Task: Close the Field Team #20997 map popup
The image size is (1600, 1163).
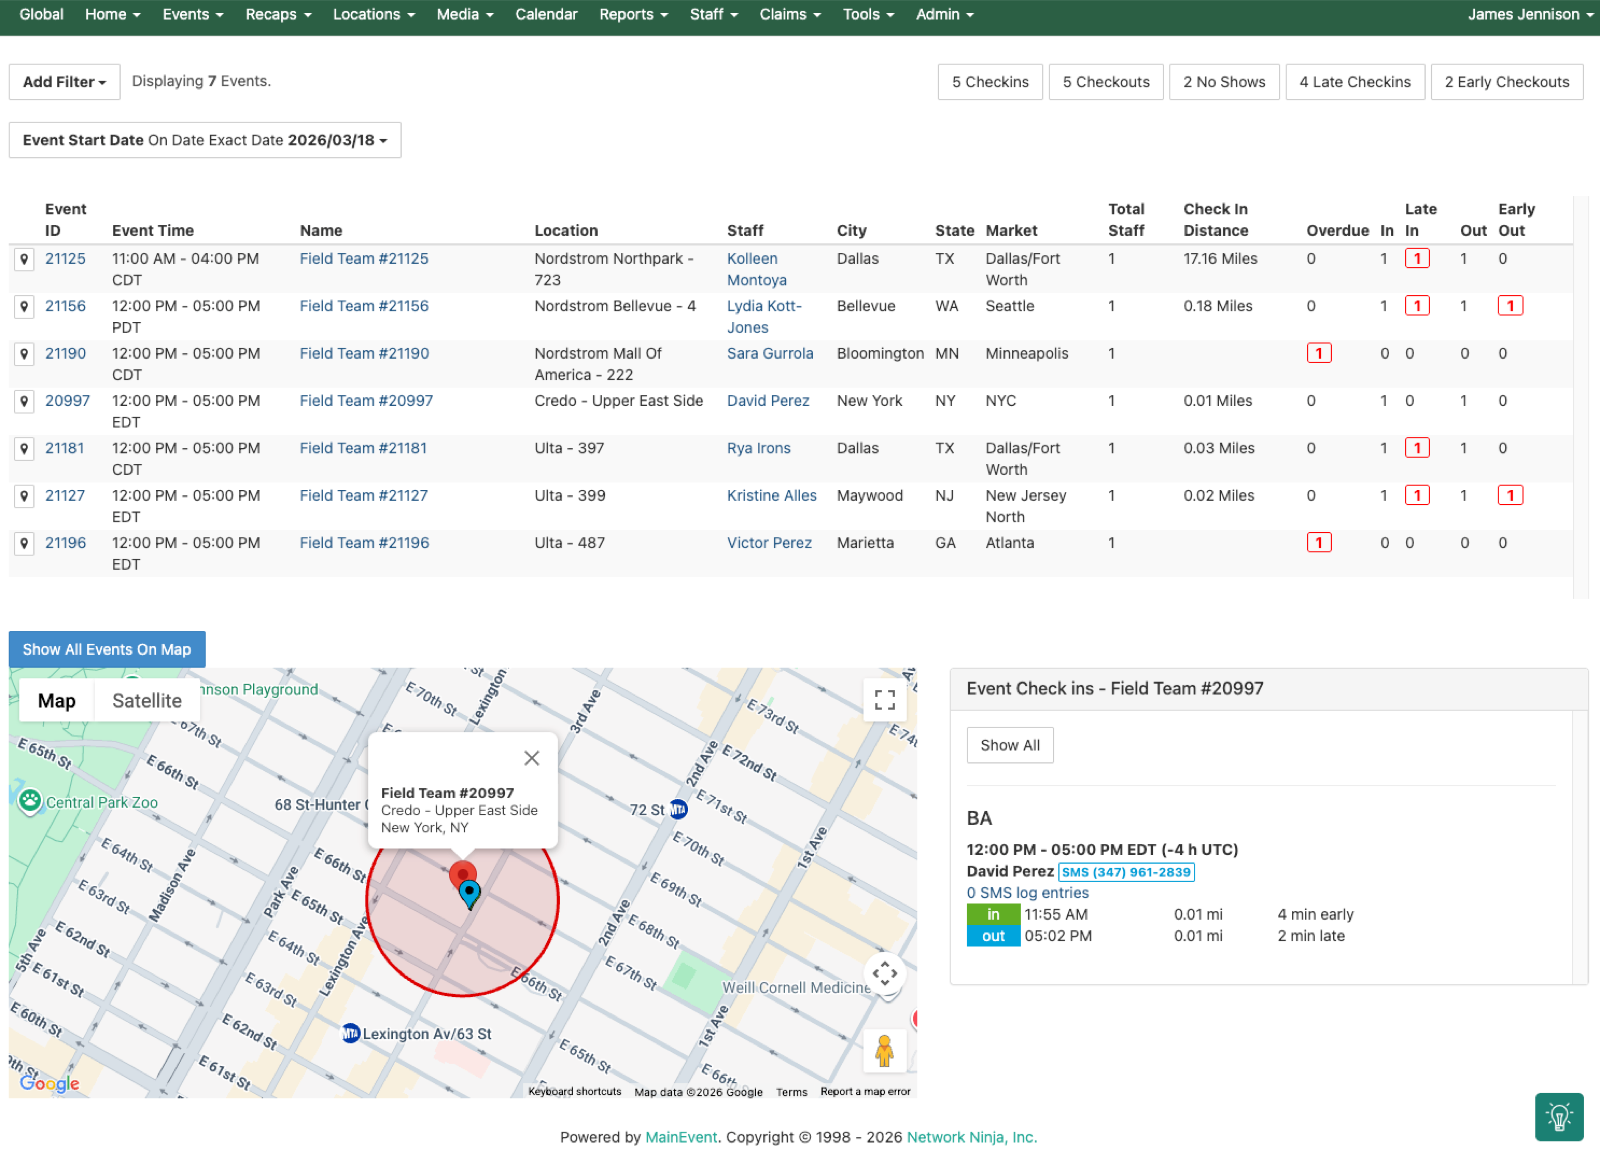Action: pos(532,758)
